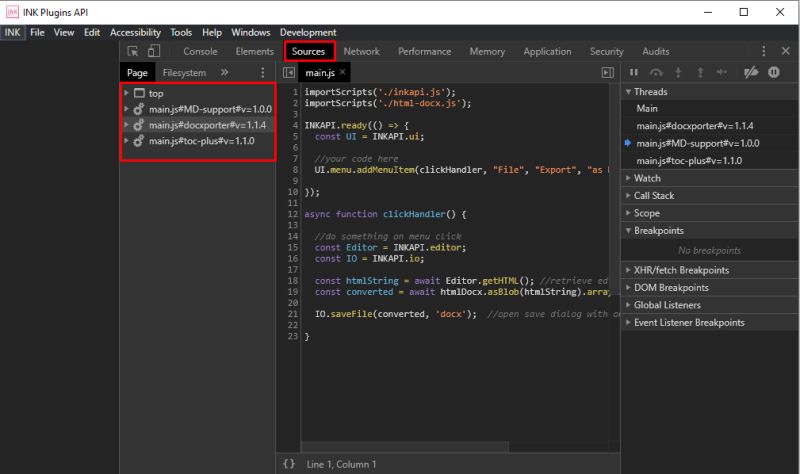Switch to the Security tab
Screen dimensions: 800x474
click(x=607, y=52)
